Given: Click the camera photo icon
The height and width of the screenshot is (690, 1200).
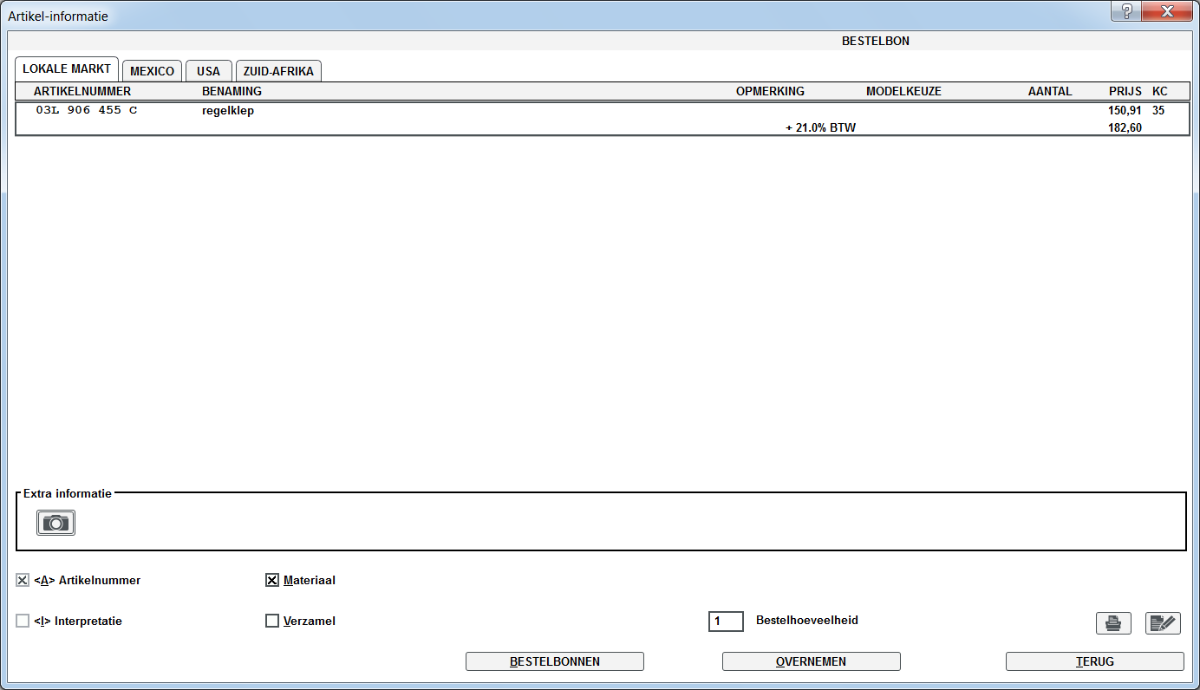Looking at the screenshot, I should point(56,523).
